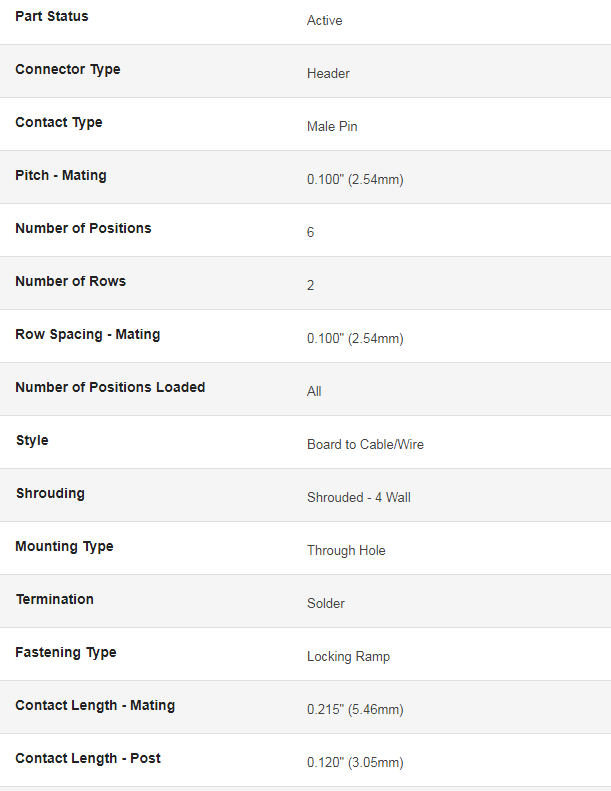This screenshot has height=791, width=611.
Task: Select the Active status value
Action: coord(324,21)
